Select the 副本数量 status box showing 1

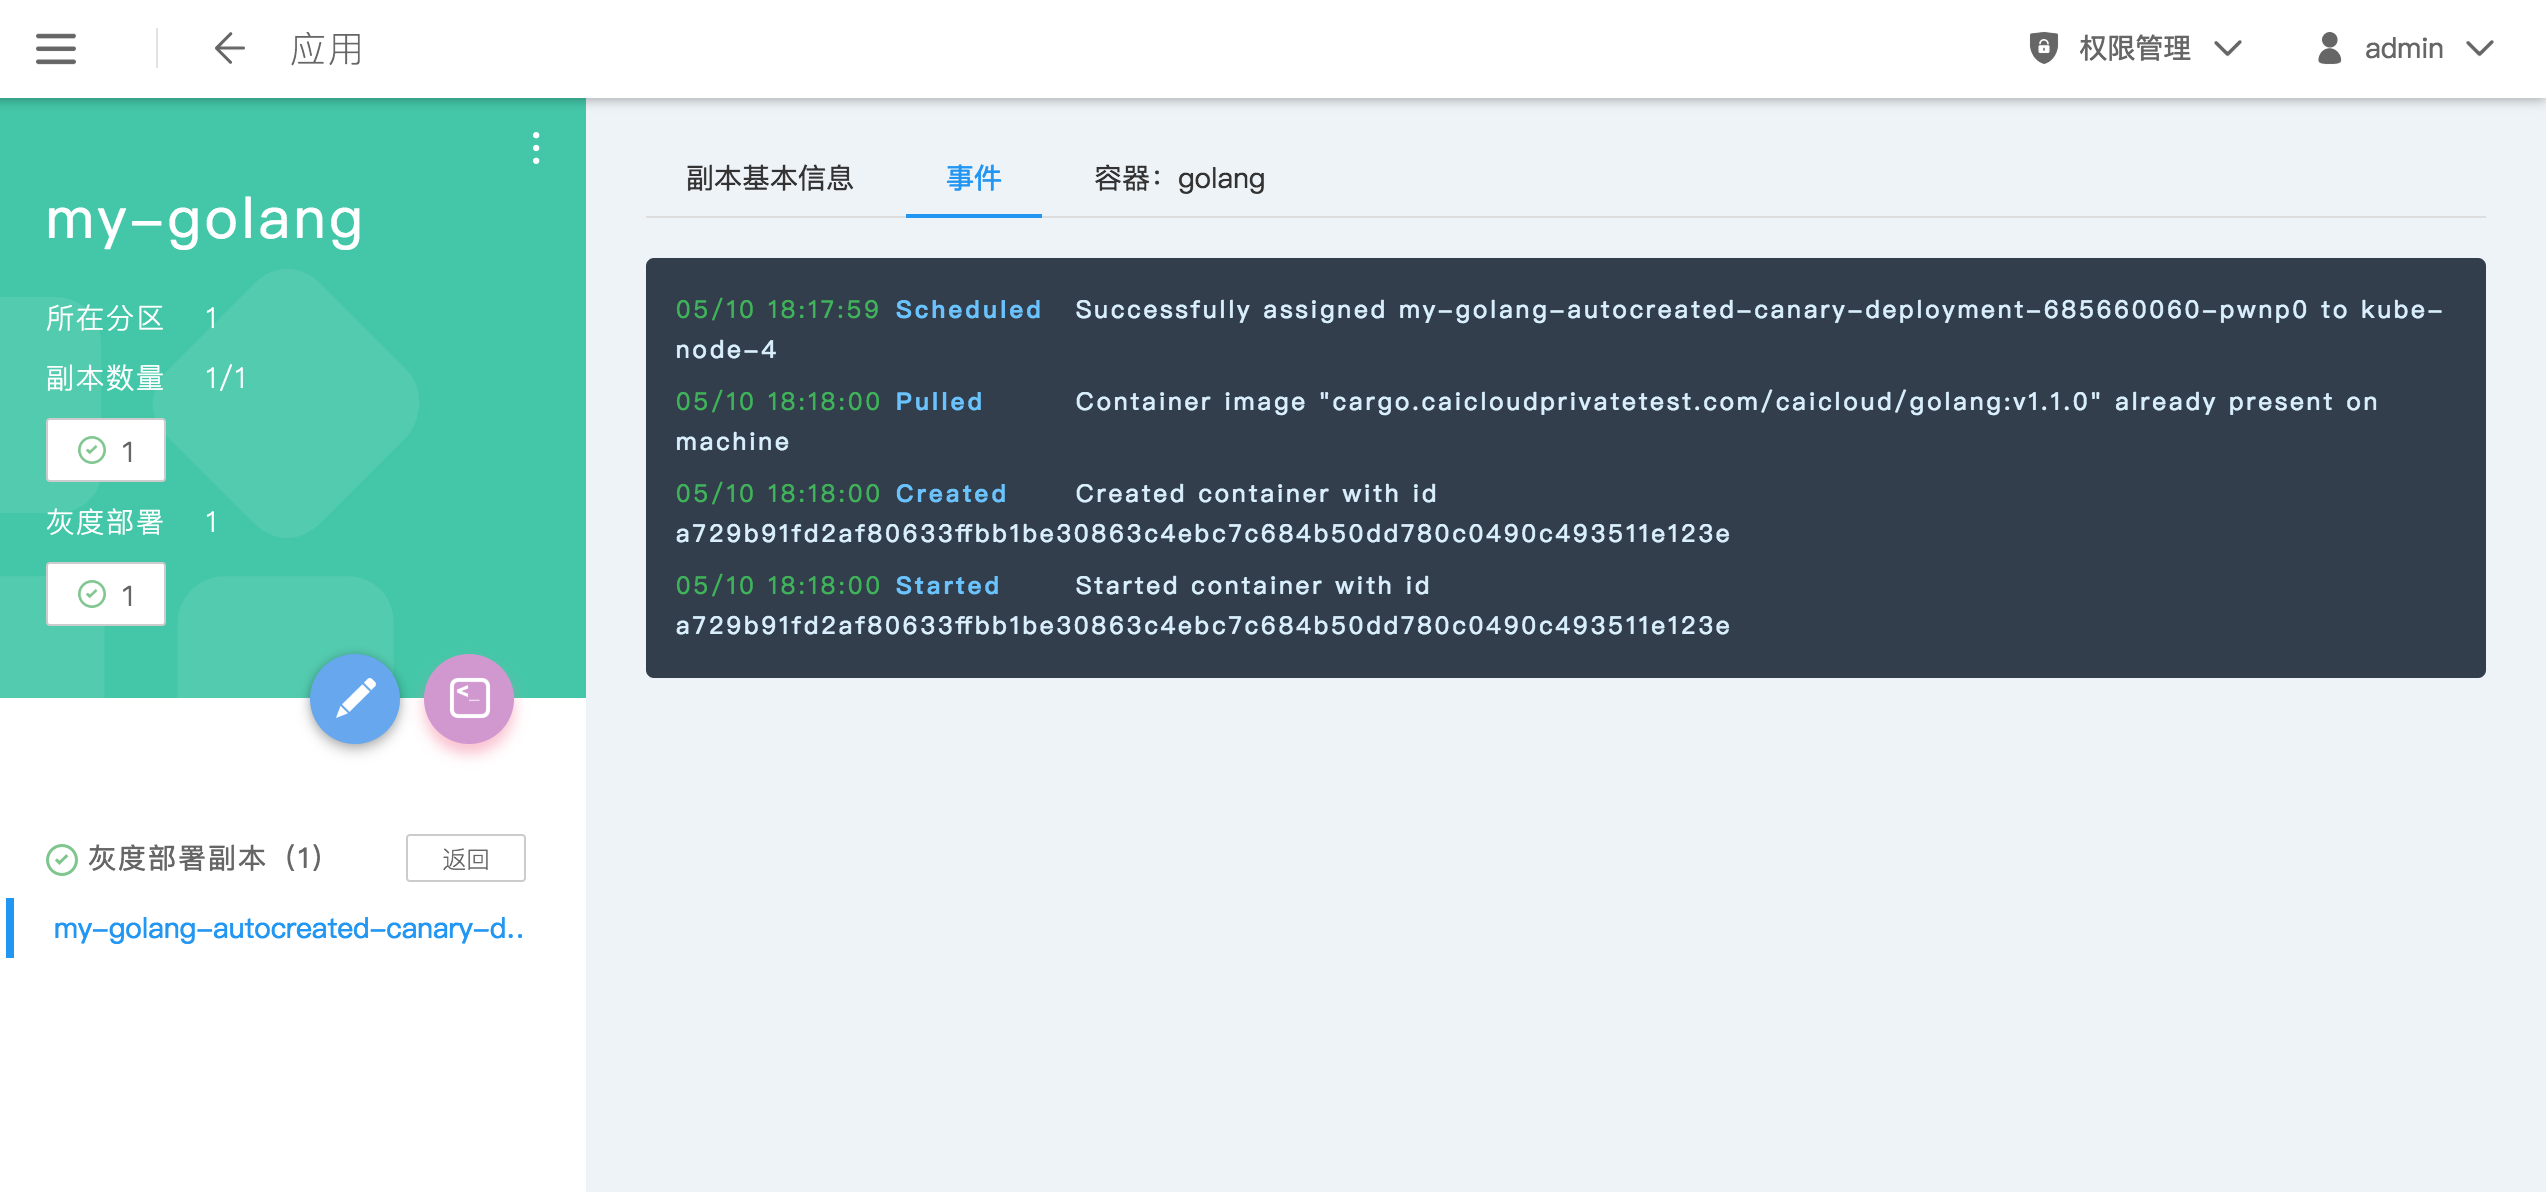pos(106,451)
